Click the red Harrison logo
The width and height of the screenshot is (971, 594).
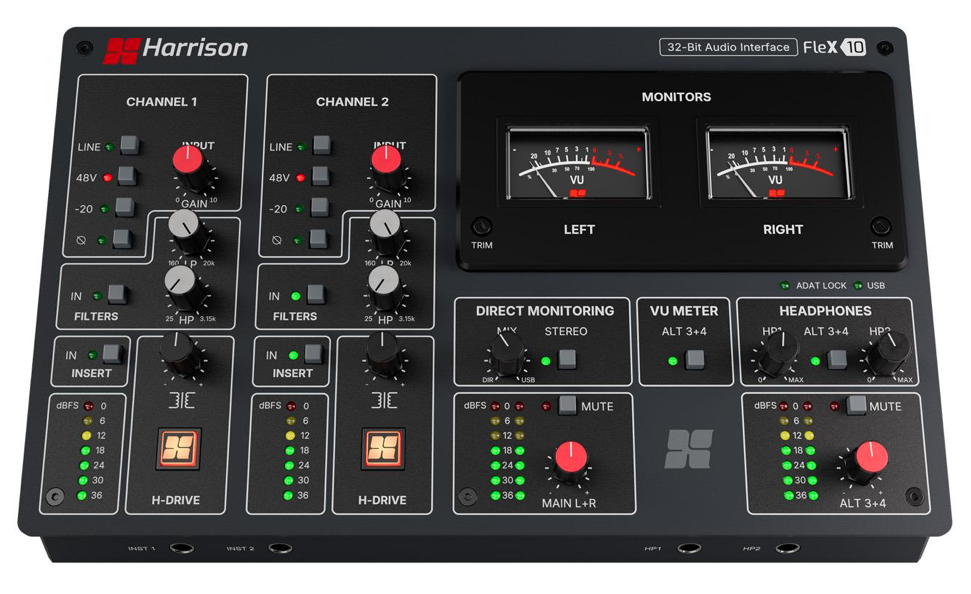121,51
